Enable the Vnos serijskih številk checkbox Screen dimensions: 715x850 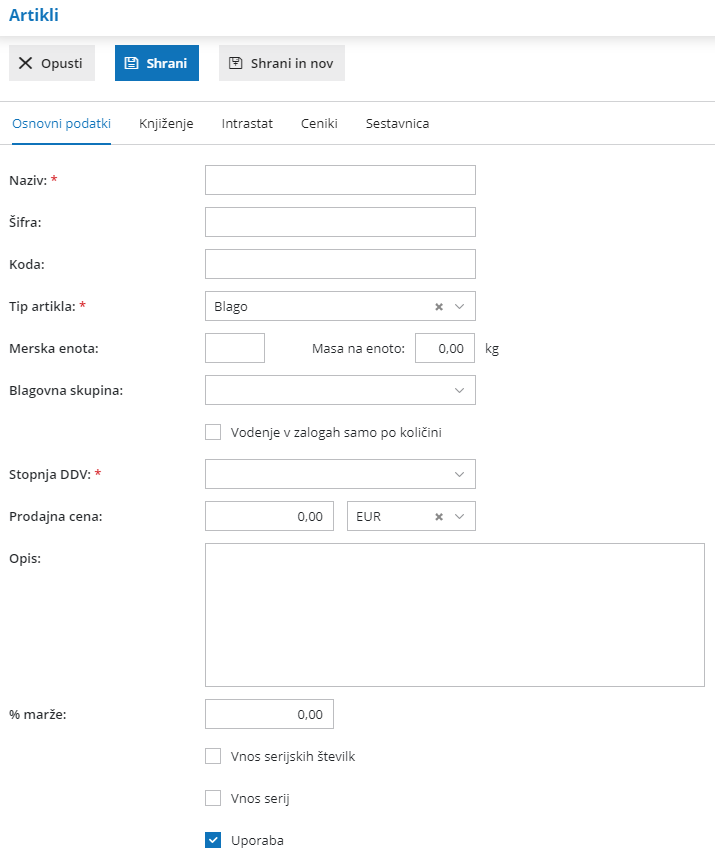pos(213,756)
